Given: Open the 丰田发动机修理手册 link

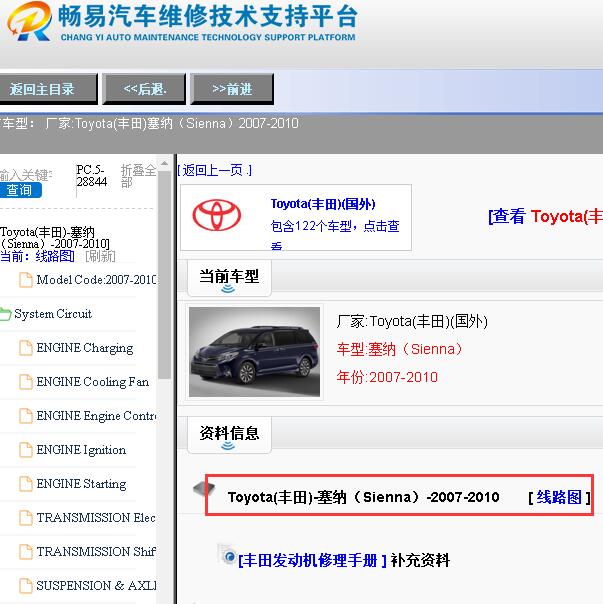Looking at the screenshot, I should 312,560.
